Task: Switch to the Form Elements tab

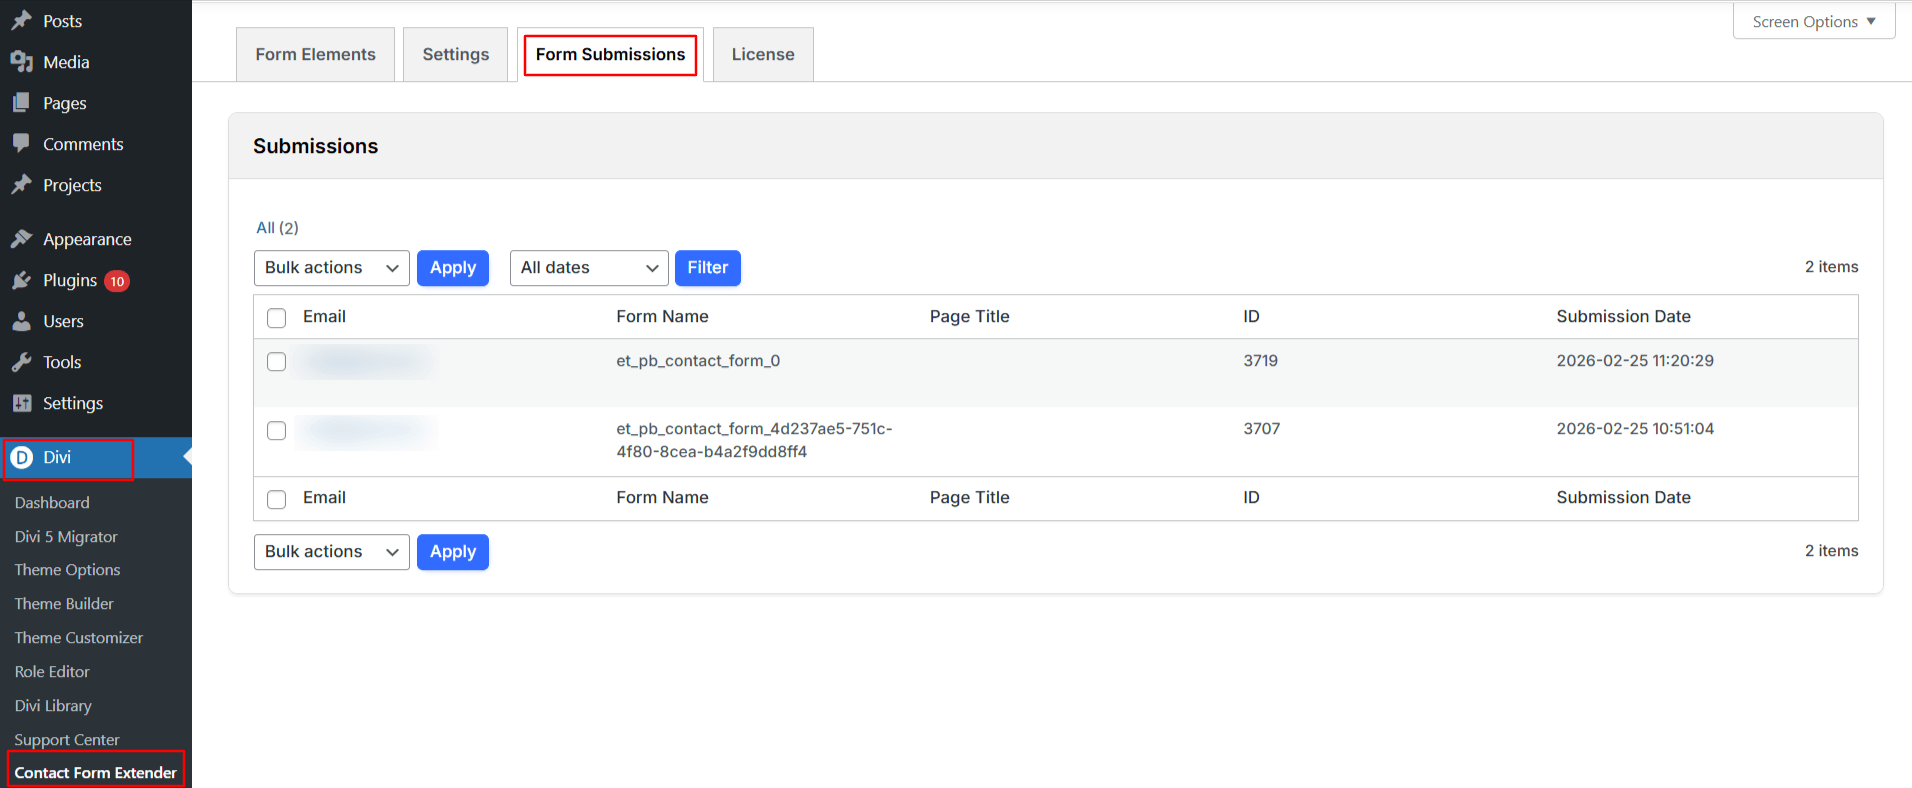Action: pos(315,55)
